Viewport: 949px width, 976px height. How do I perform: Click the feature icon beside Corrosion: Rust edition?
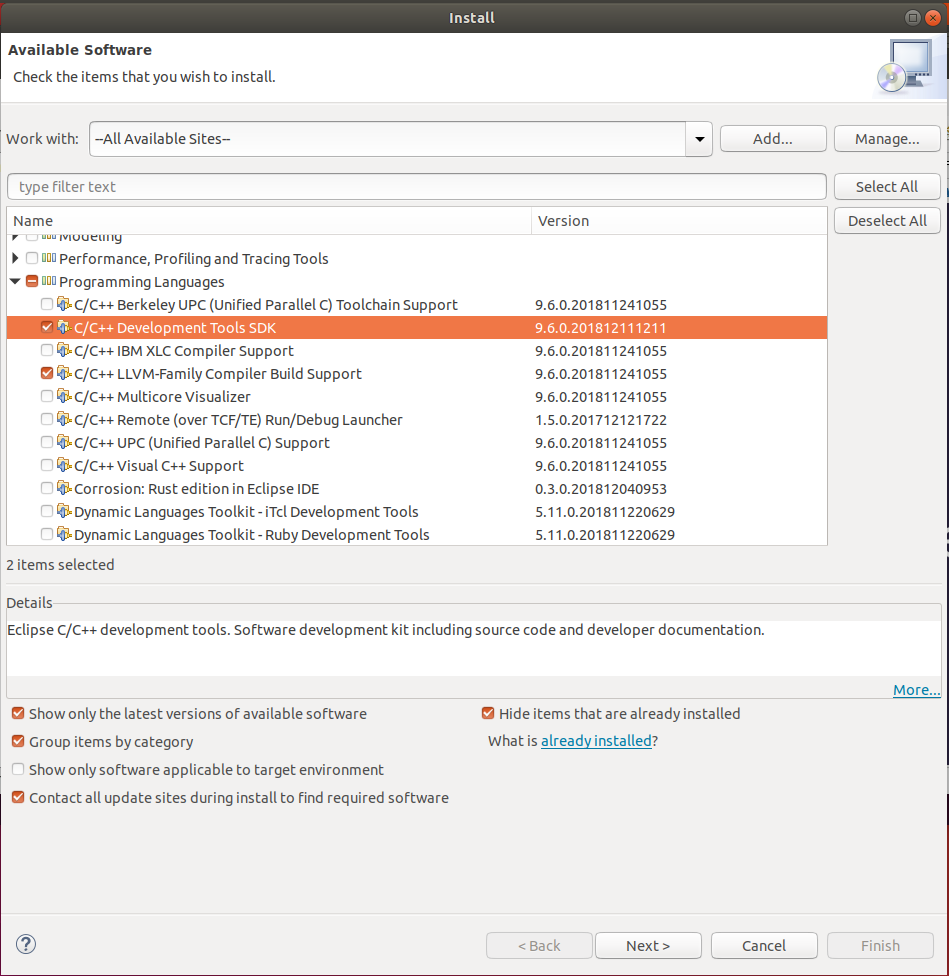coord(63,488)
